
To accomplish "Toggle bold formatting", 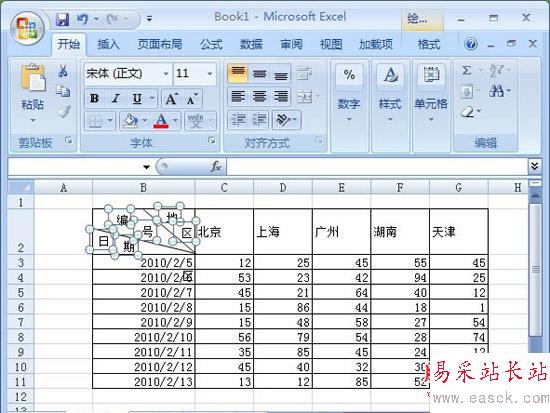I will 94,99.
